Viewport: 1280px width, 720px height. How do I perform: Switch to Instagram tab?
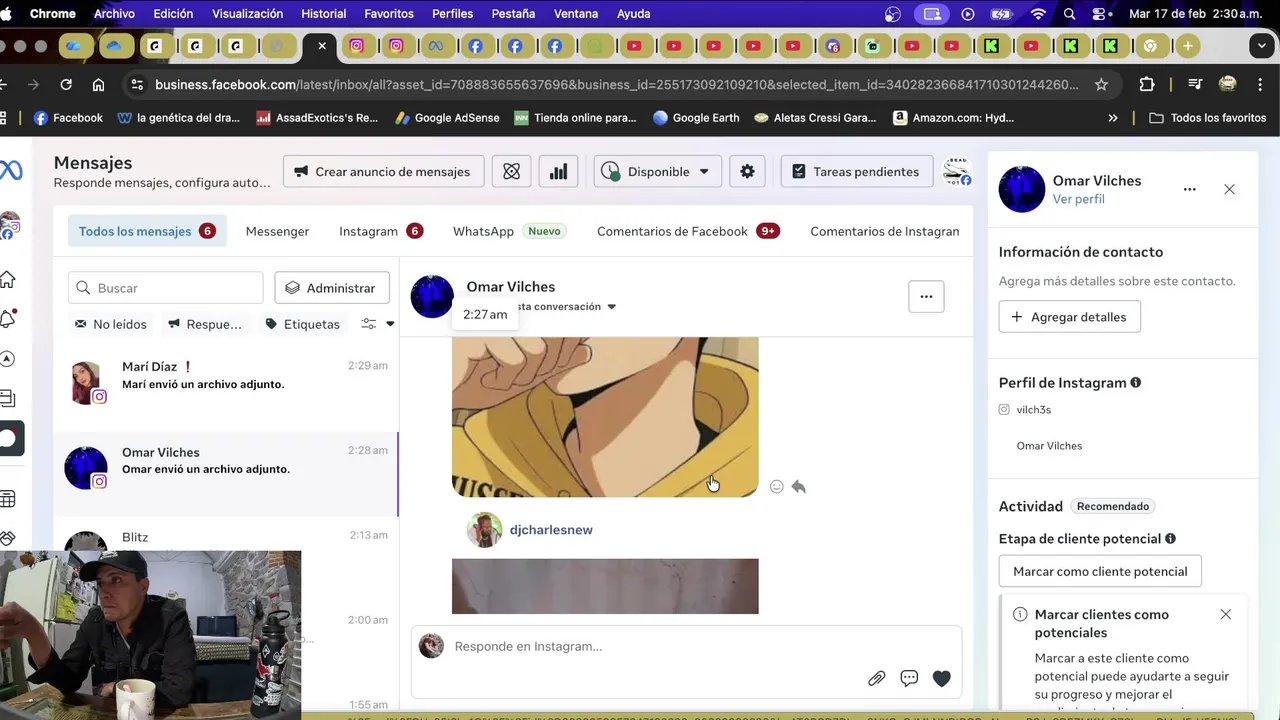(381, 231)
